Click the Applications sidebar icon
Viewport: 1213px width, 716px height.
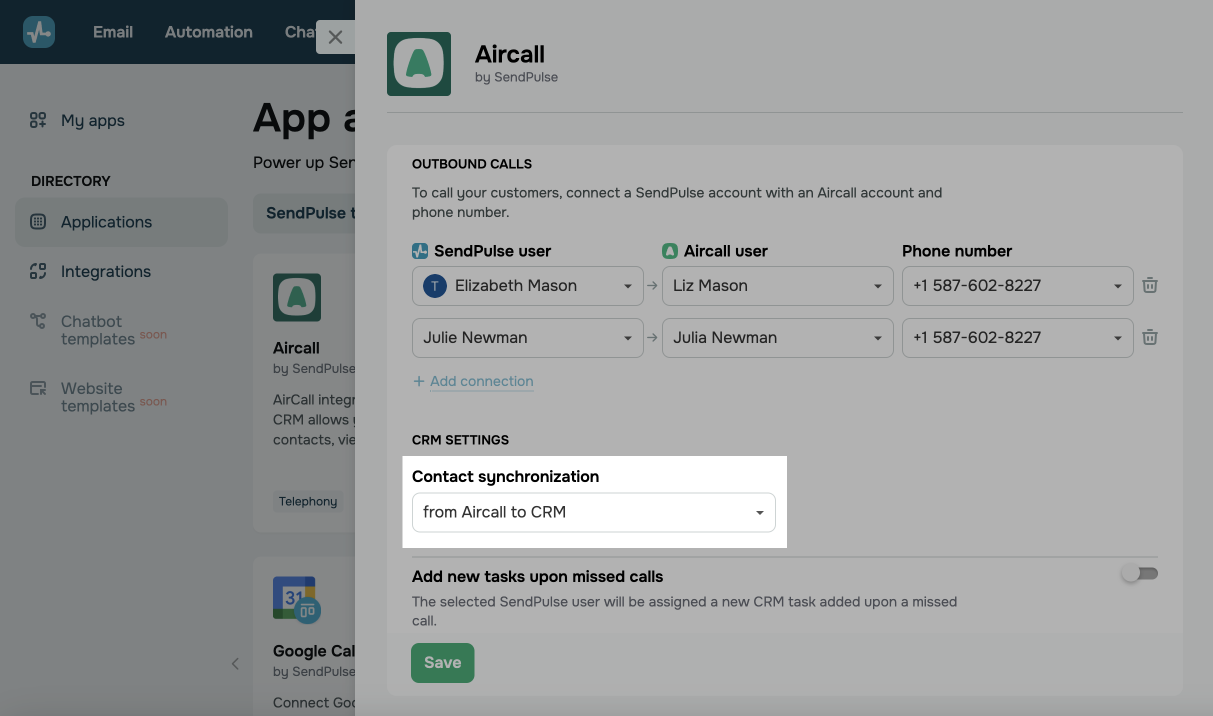pyautogui.click(x=38, y=222)
